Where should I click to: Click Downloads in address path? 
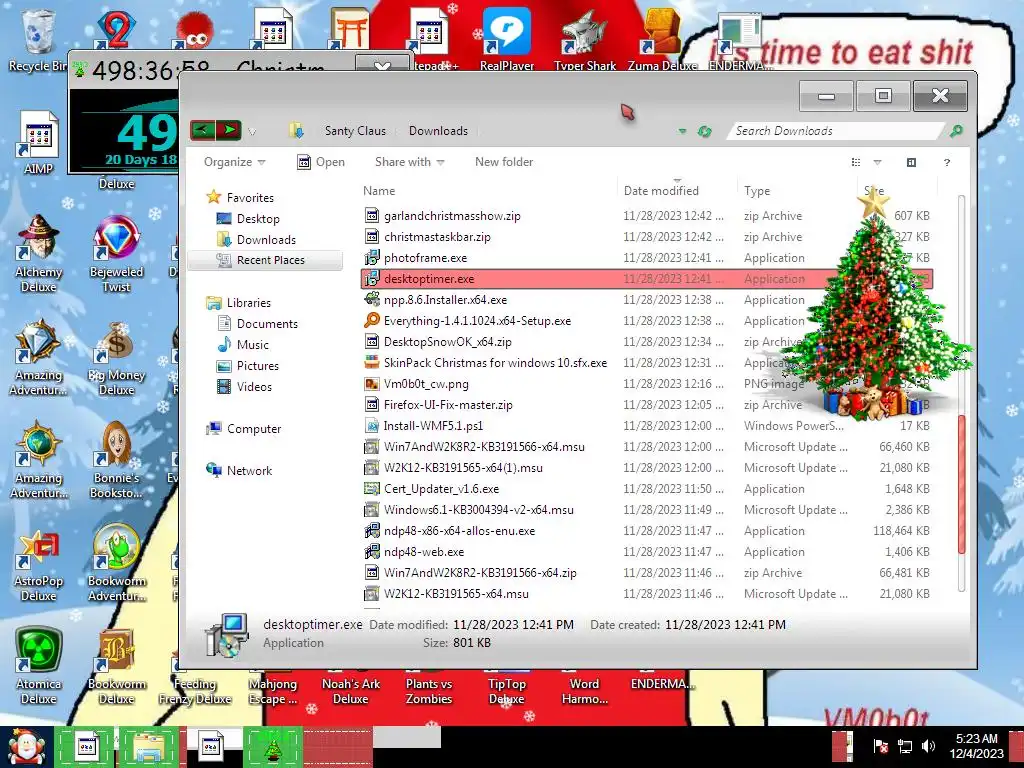point(438,131)
